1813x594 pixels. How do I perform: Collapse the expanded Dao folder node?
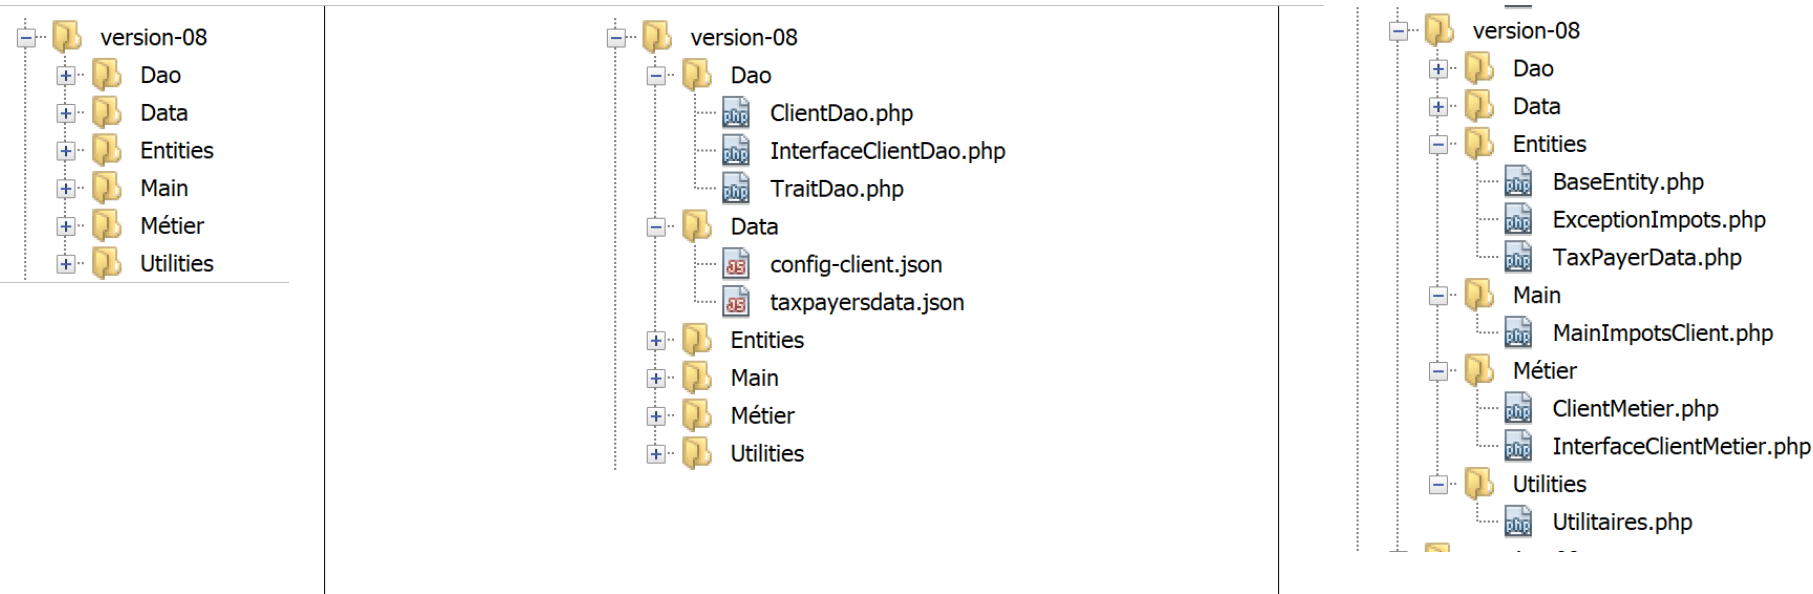tap(656, 76)
